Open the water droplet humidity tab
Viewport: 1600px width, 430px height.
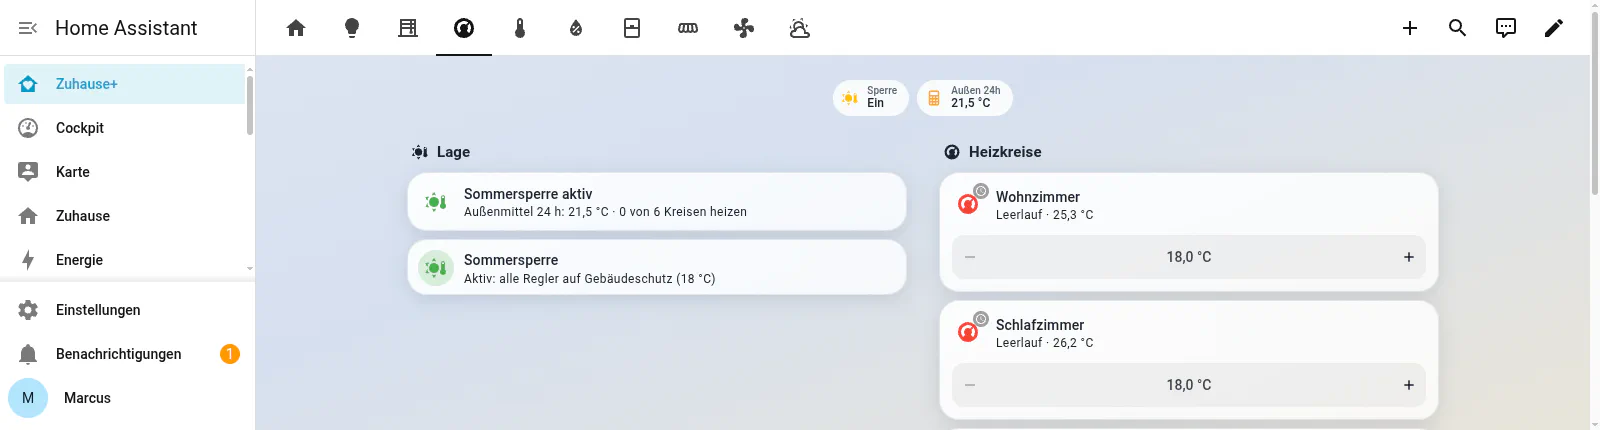[576, 28]
